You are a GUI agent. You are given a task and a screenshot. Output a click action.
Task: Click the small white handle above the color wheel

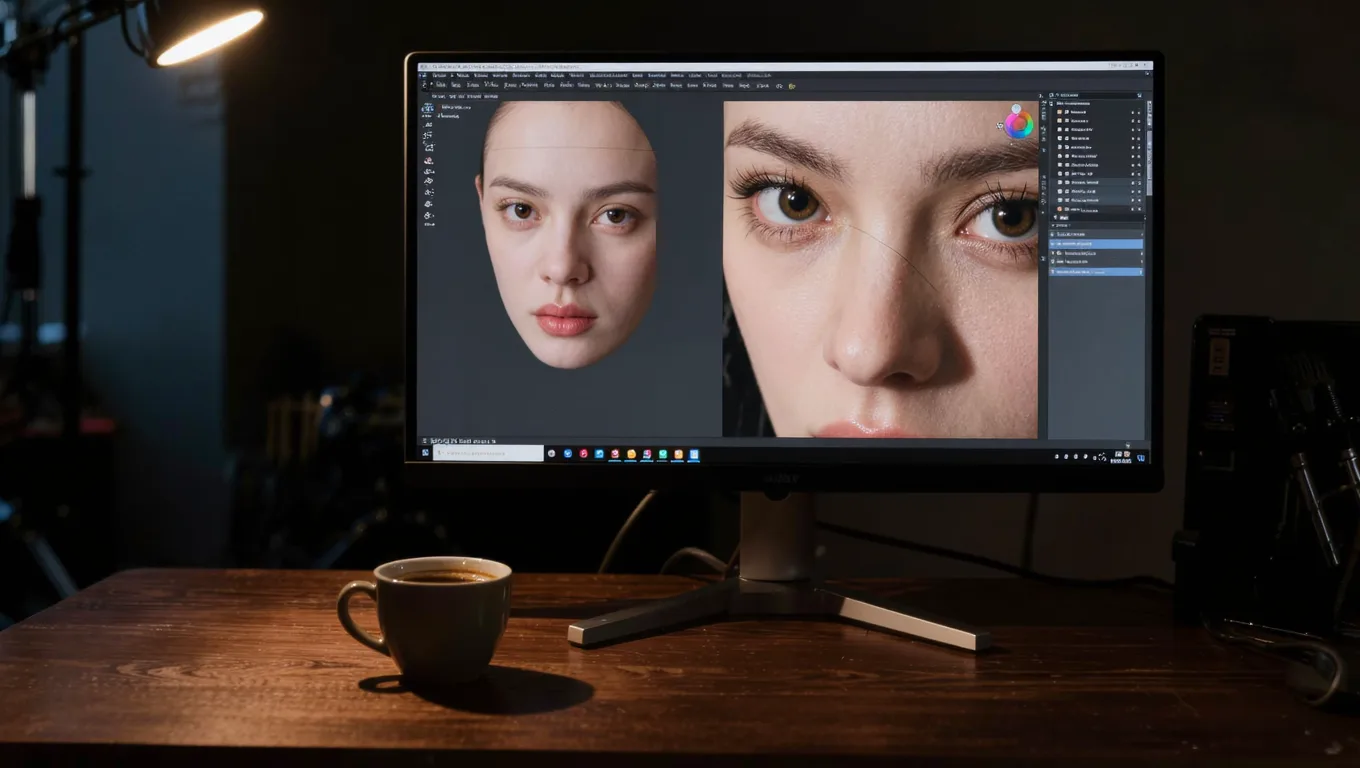click(x=1016, y=109)
